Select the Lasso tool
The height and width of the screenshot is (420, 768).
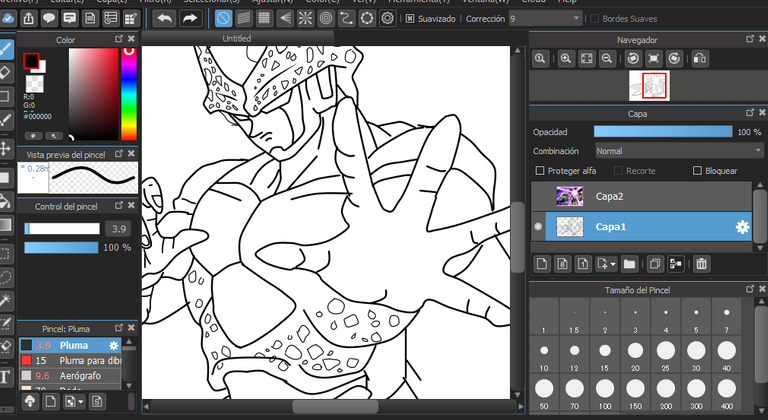pos(5,277)
